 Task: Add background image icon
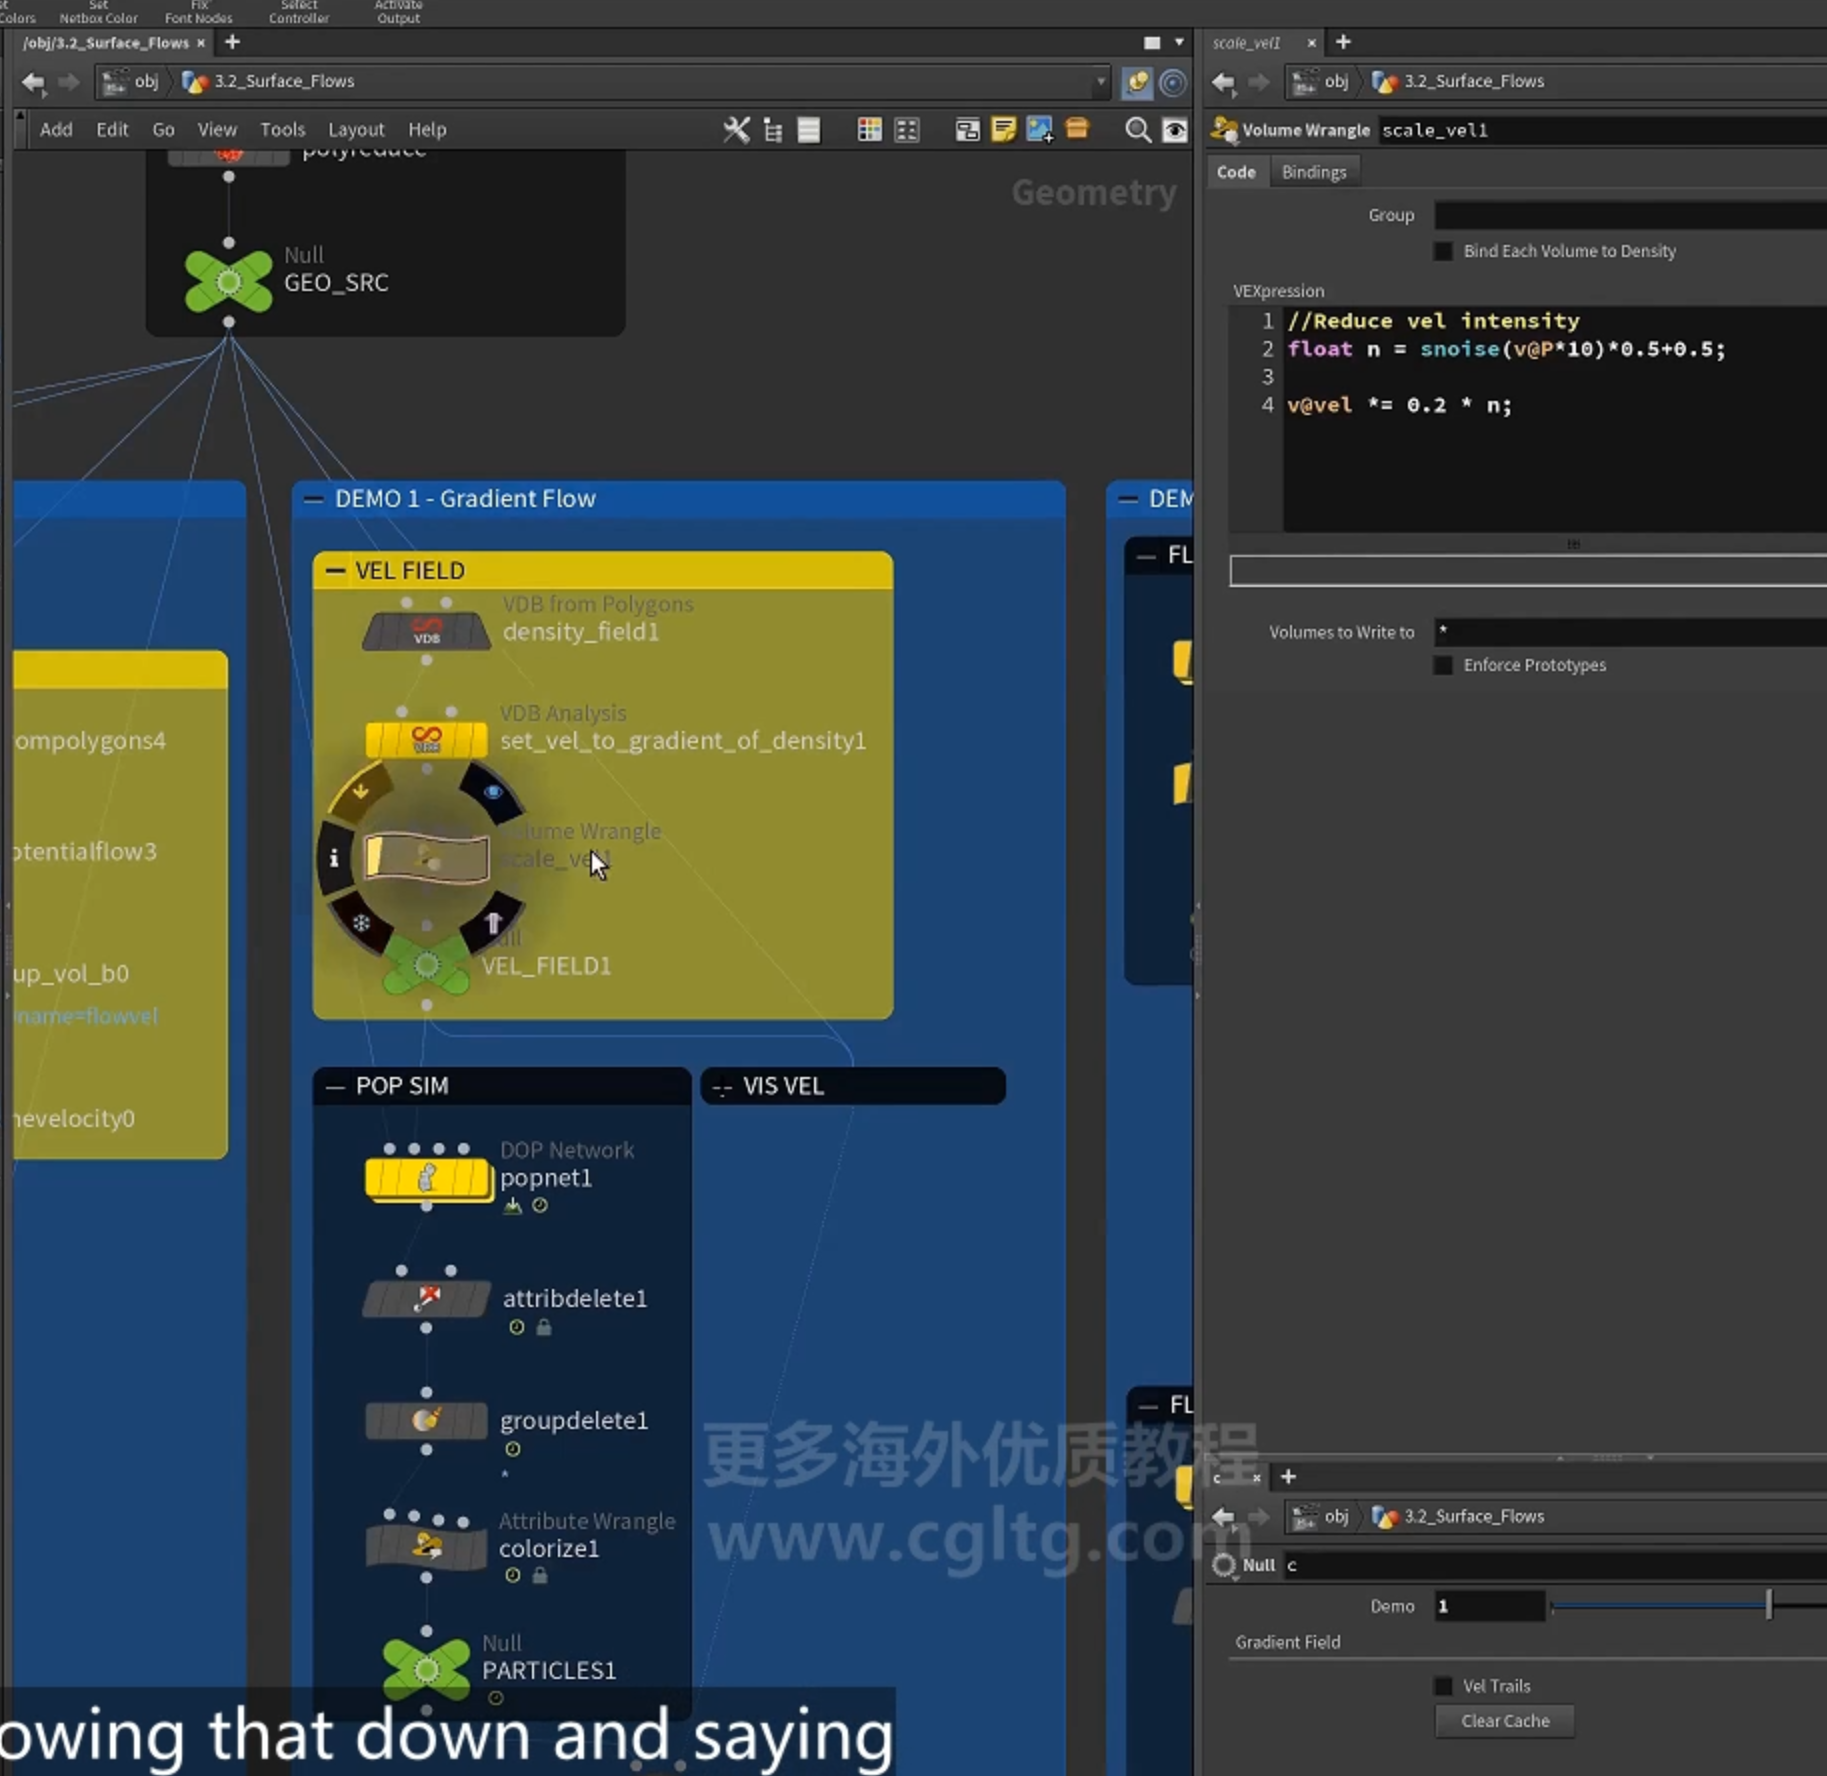pos(1040,130)
